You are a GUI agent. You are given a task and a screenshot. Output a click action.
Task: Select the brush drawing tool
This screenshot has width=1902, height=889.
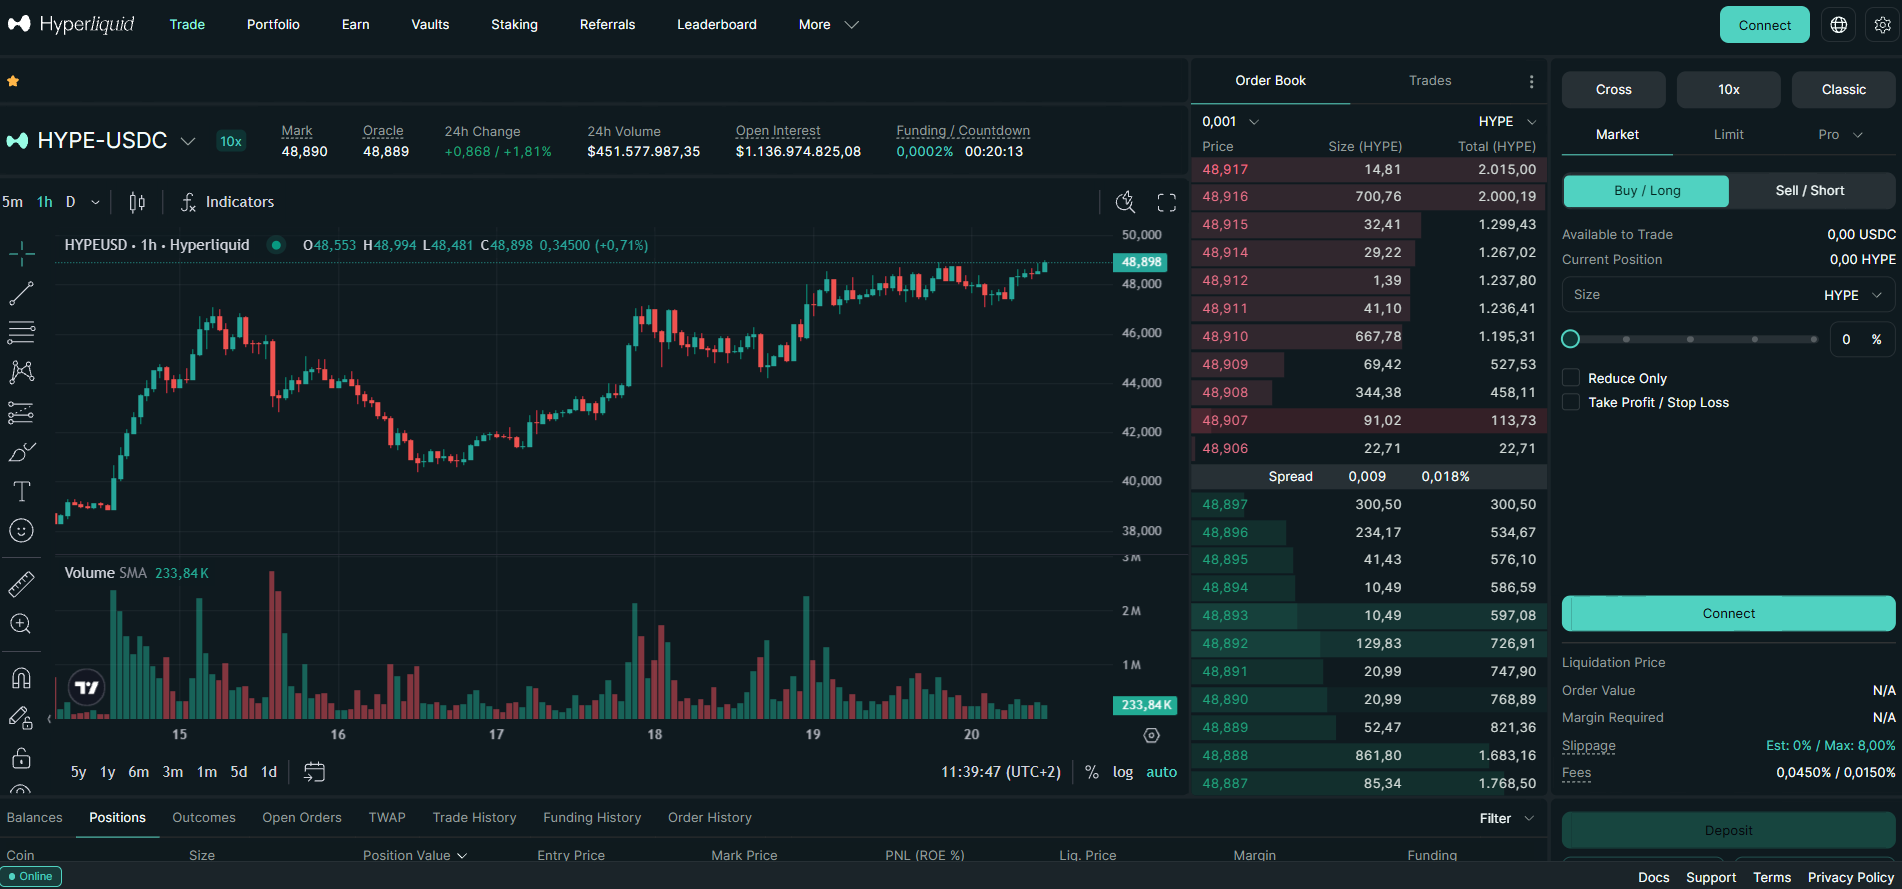(x=21, y=452)
